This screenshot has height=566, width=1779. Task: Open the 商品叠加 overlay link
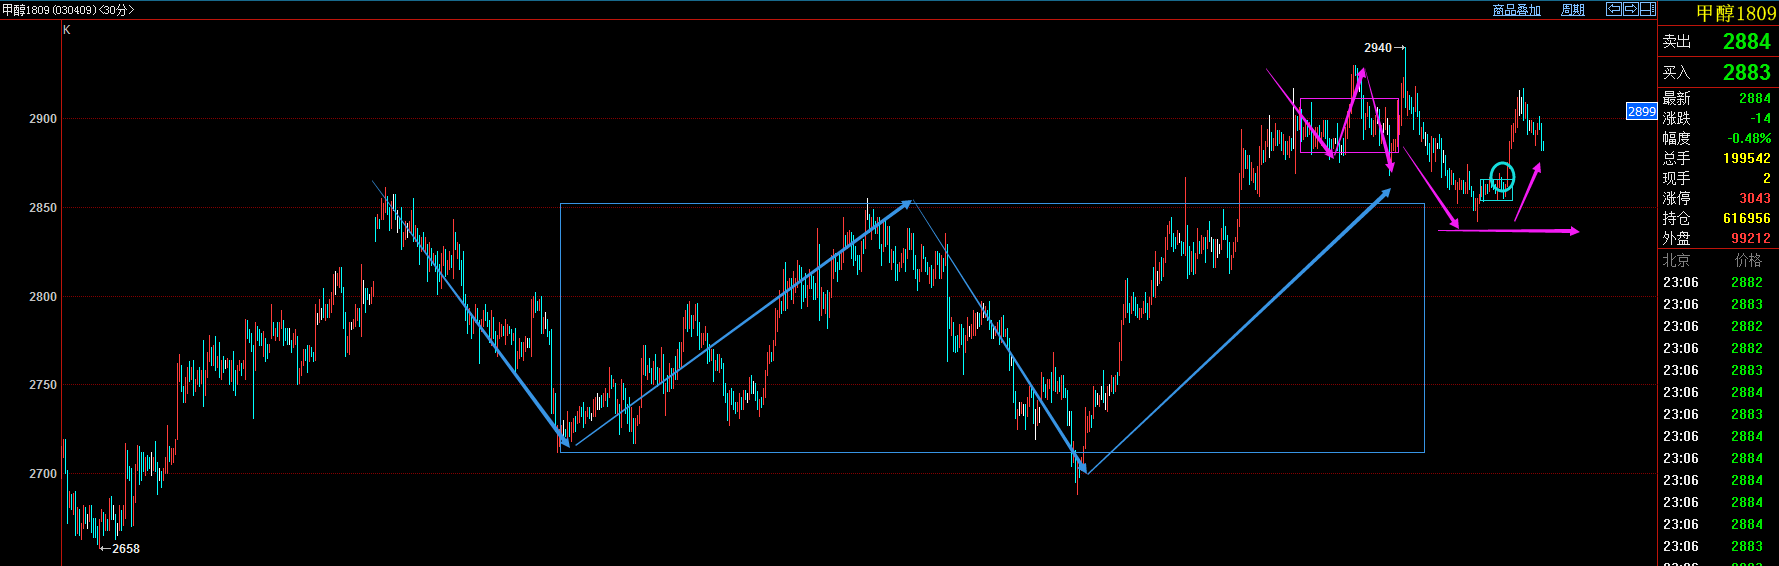coord(1516,10)
